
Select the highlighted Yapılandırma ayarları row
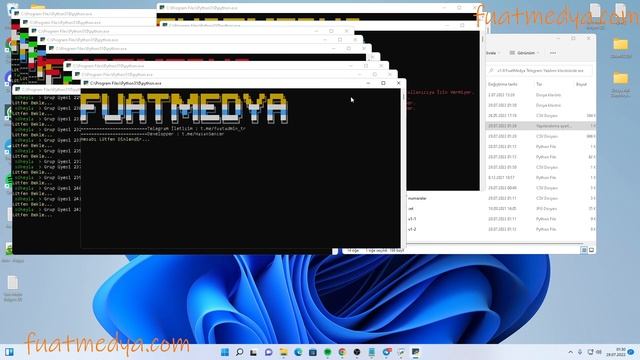(x=540, y=126)
